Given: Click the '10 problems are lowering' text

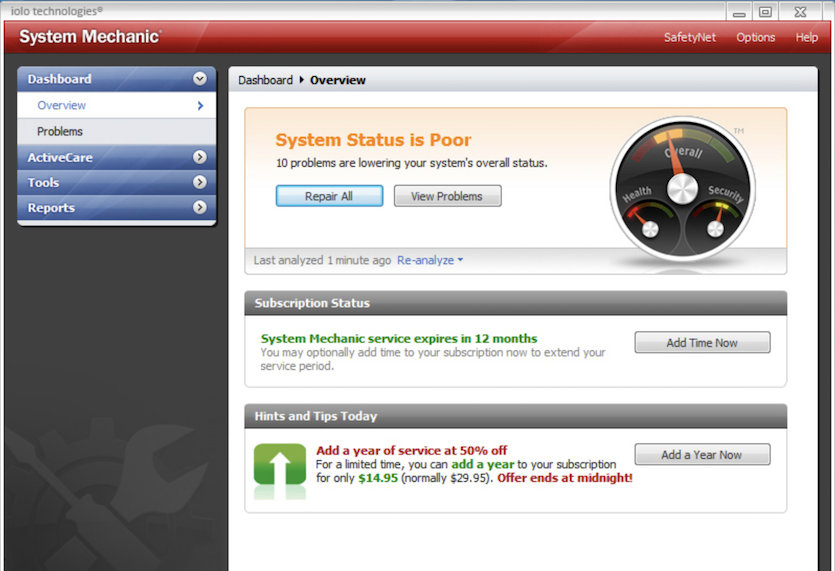Looking at the screenshot, I should [412, 163].
